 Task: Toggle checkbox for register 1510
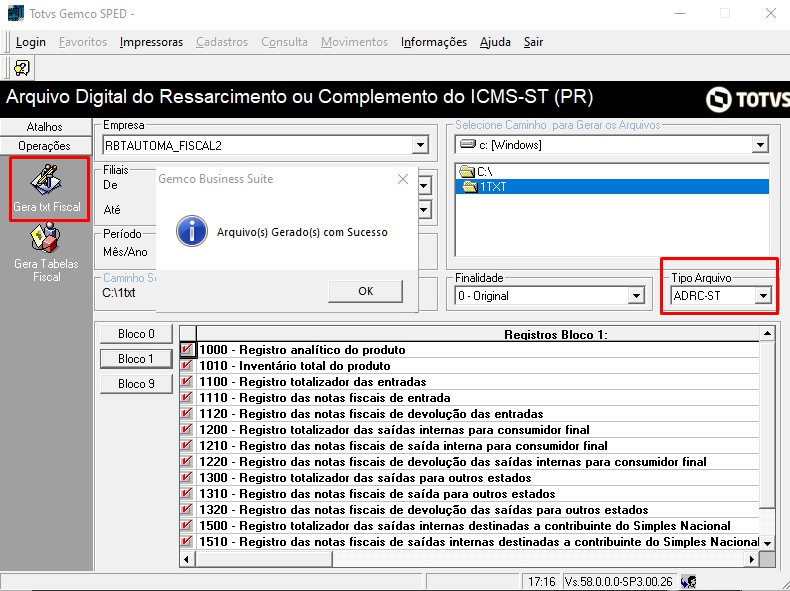pos(186,542)
